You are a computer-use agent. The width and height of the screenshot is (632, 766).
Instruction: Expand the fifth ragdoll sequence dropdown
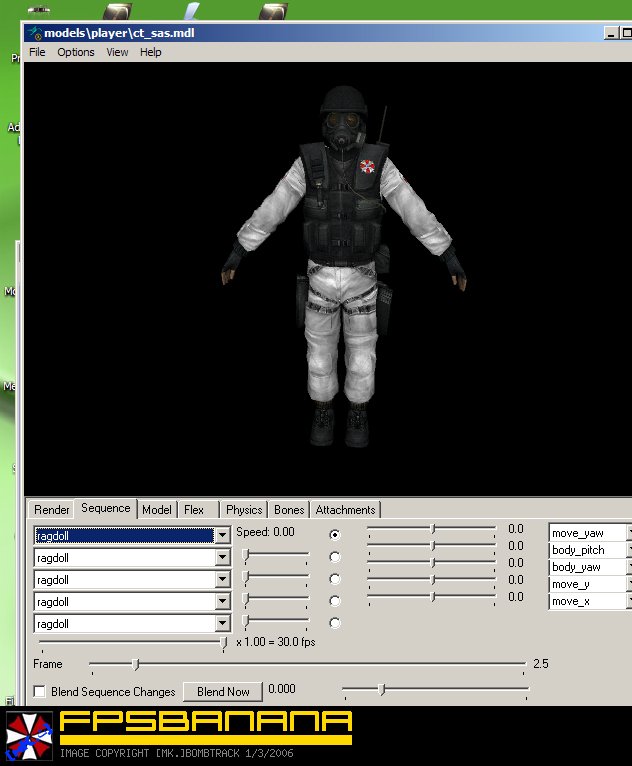(222, 623)
